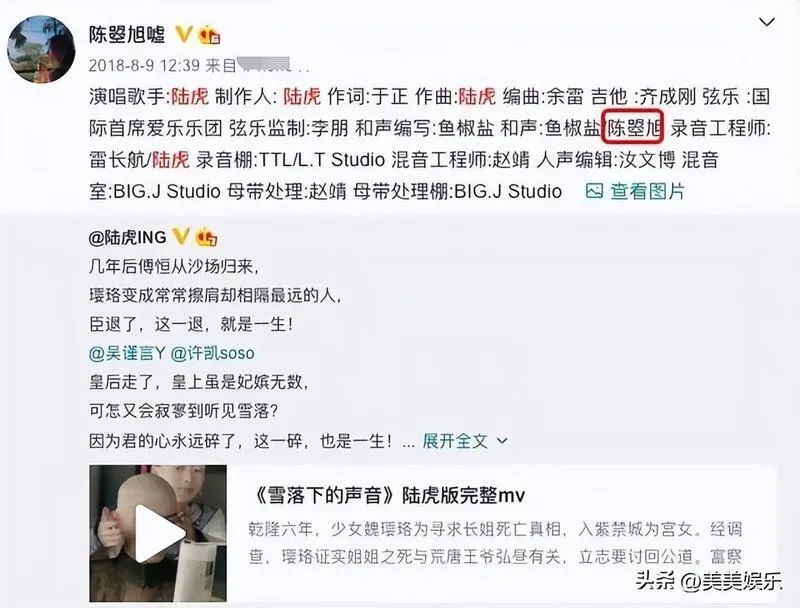The width and height of the screenshot is (800, 608).
Task: Click the verified V badge beside 陆虎ING
Action: pos(181,237)
